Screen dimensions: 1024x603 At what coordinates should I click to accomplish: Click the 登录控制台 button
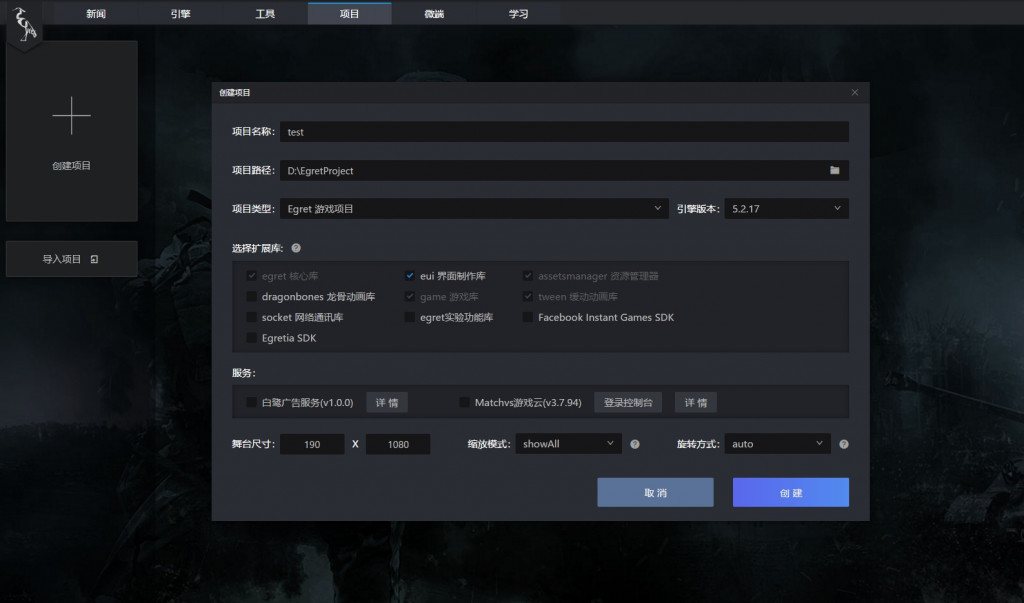[x=628, y=402]
